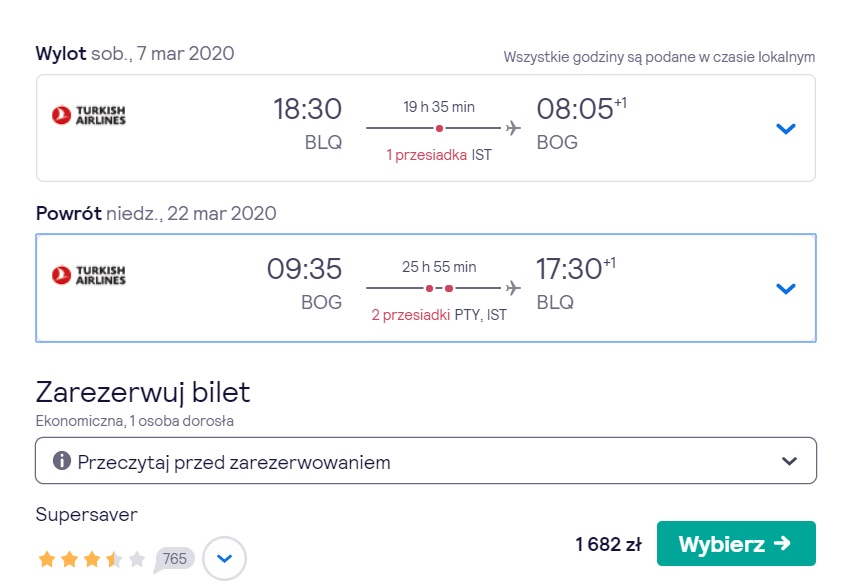This screenshot has width=852, height=586.
Task: Click the 1 682 zł price
Action: tap(609, 544)
